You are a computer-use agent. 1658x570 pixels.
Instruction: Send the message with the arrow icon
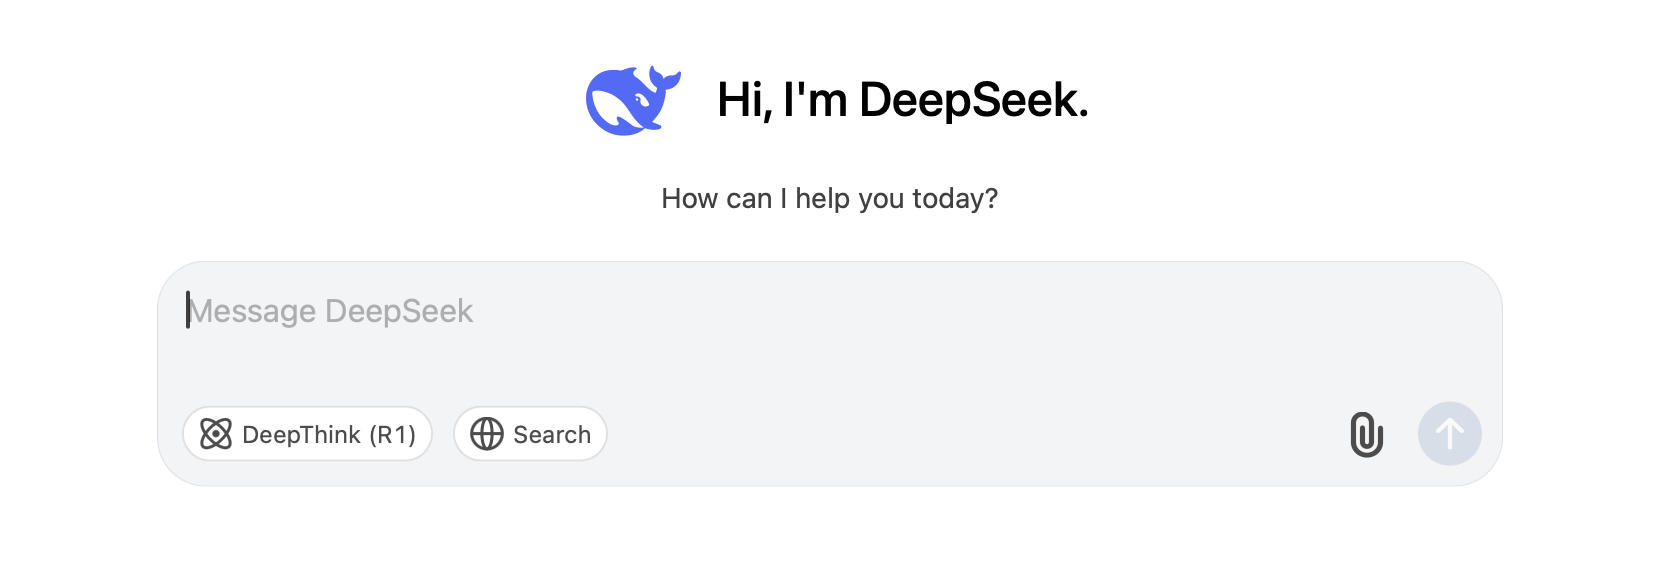coord(1449,434)
